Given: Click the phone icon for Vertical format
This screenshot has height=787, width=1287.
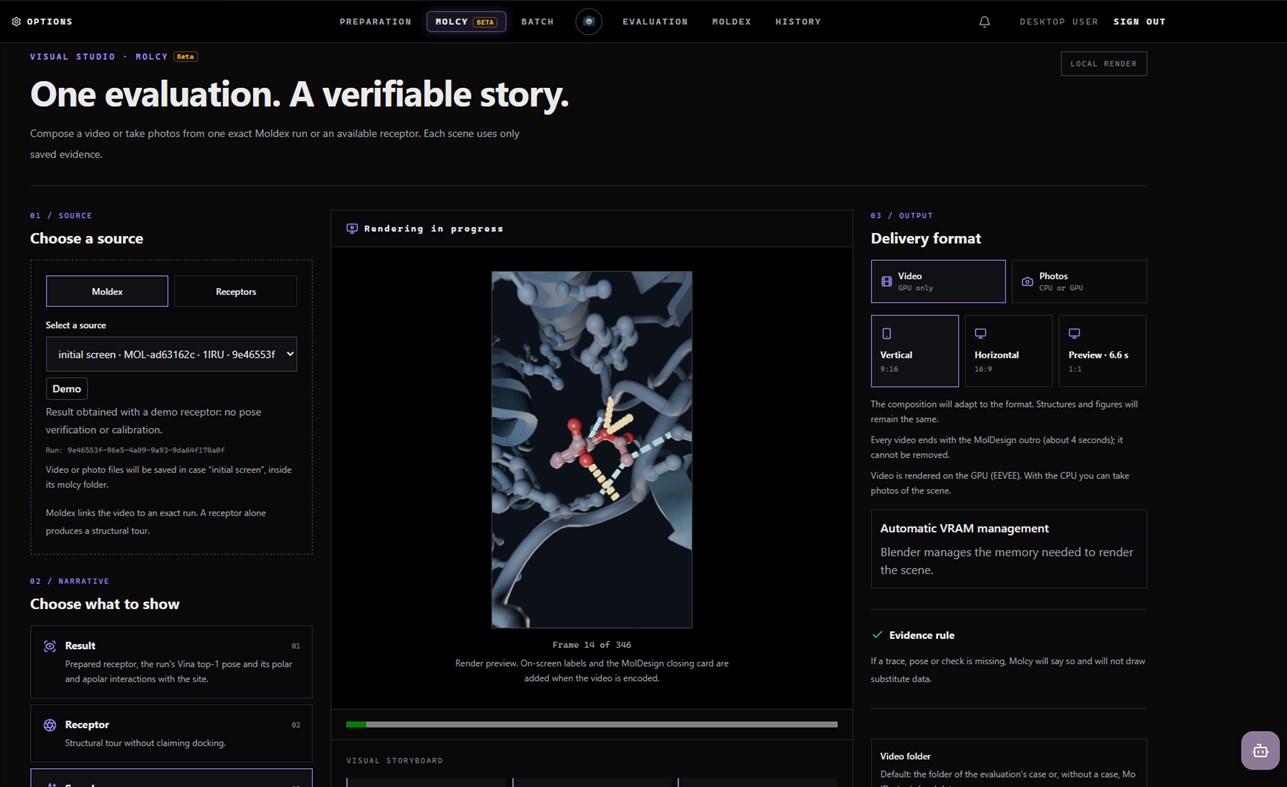Looking at the screenshot, I should tap(886, 333).
